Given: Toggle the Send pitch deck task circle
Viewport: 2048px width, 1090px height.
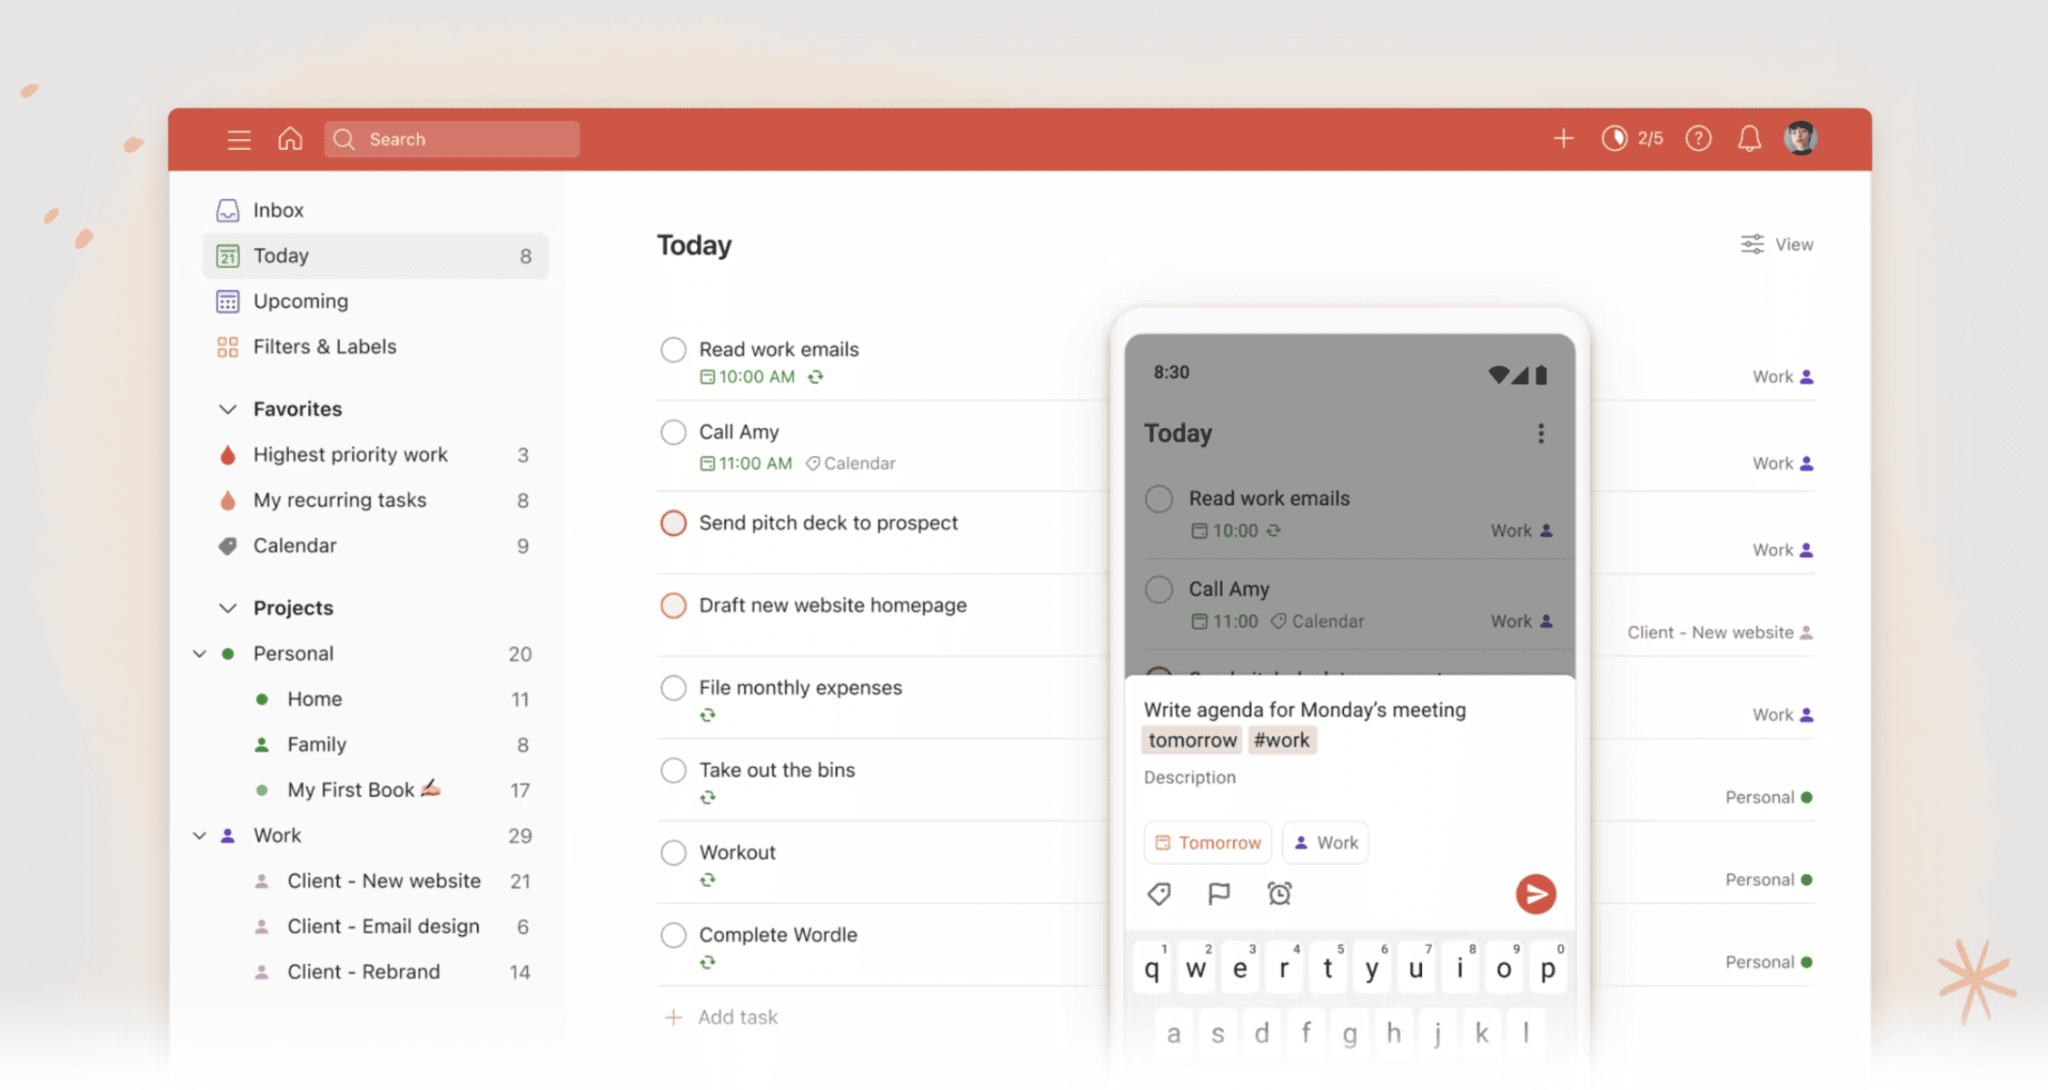Looking at the screenshot, I should [673, 523].
